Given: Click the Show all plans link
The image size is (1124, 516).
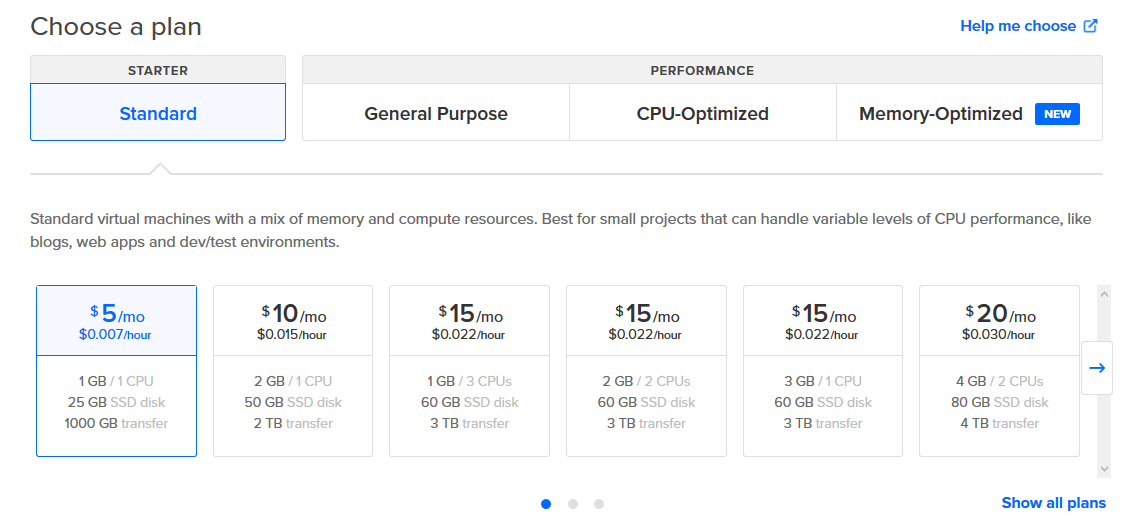Looking at the screenshot, I should pos(1053,503).
